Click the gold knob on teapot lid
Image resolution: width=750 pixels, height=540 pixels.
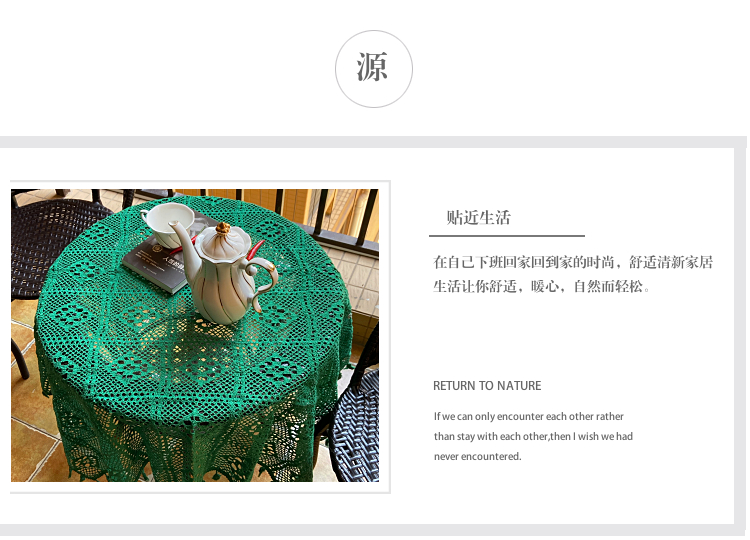pyautogui.click(x=222, y=228)
